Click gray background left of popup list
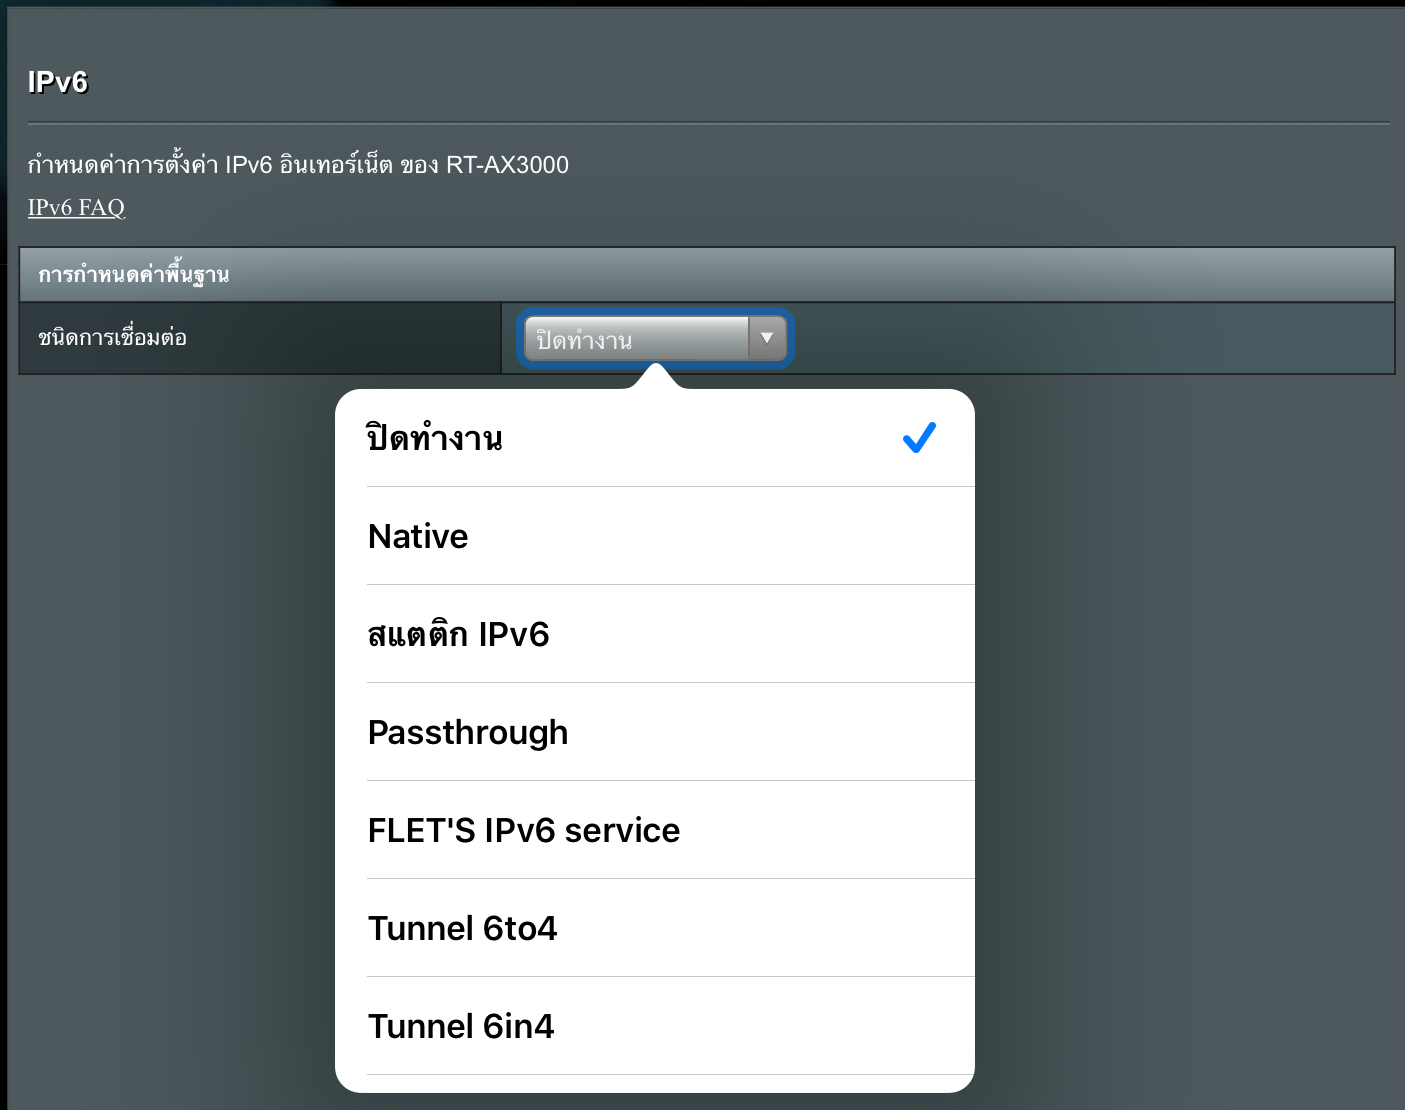This screenshot has width=1405, height=1110. pyautogui.click(x=170, y=740)
